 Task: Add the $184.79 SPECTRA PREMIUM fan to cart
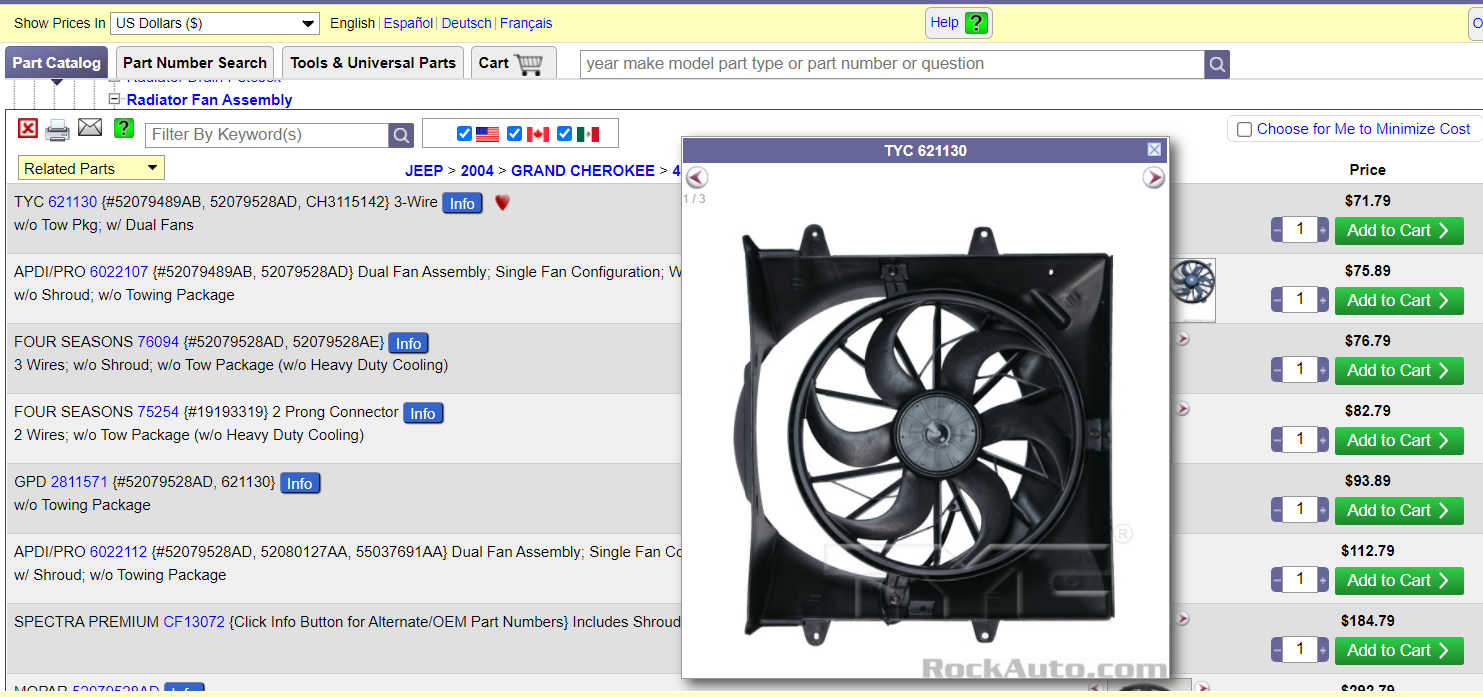1399,651
